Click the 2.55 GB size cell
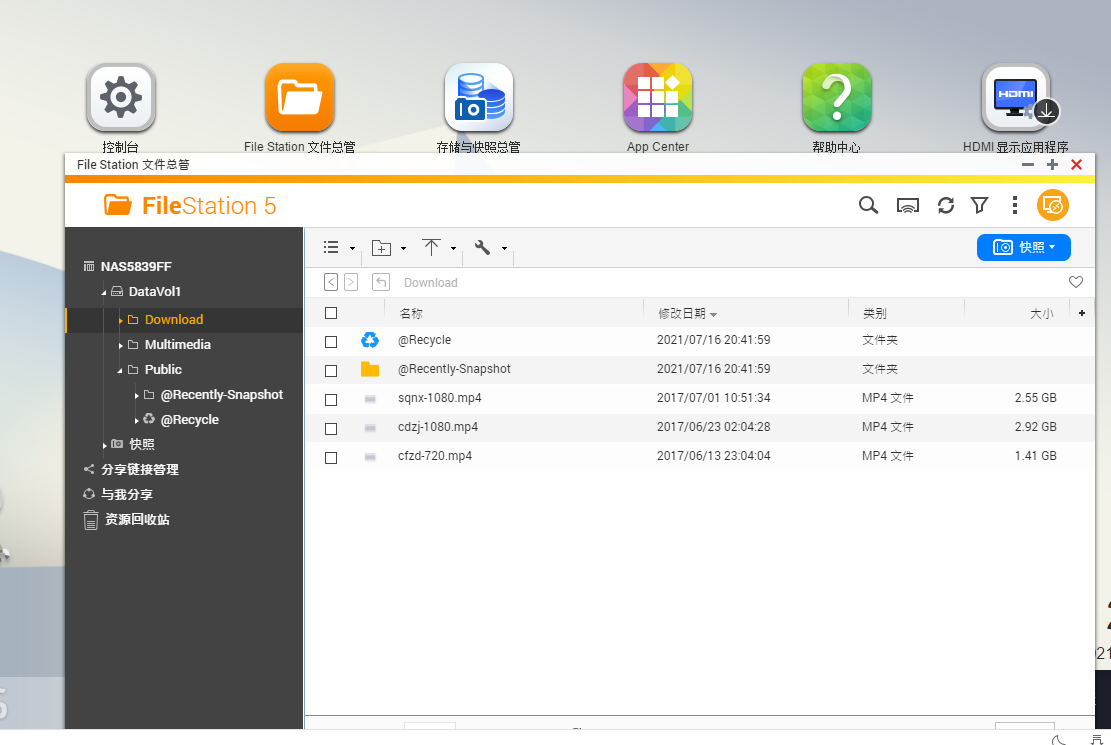1111x745 pixels. tap(1035, 398)
